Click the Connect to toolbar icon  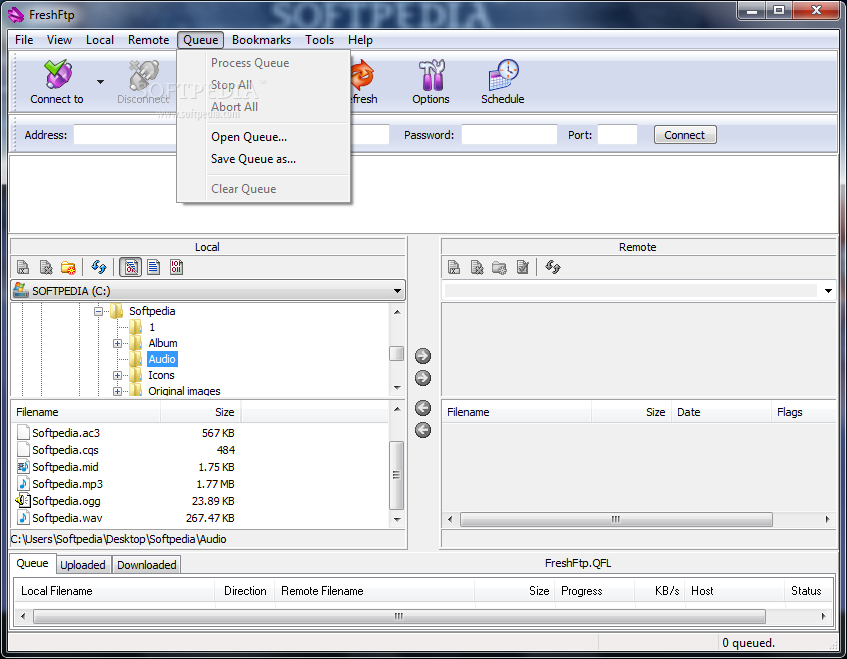58,74
